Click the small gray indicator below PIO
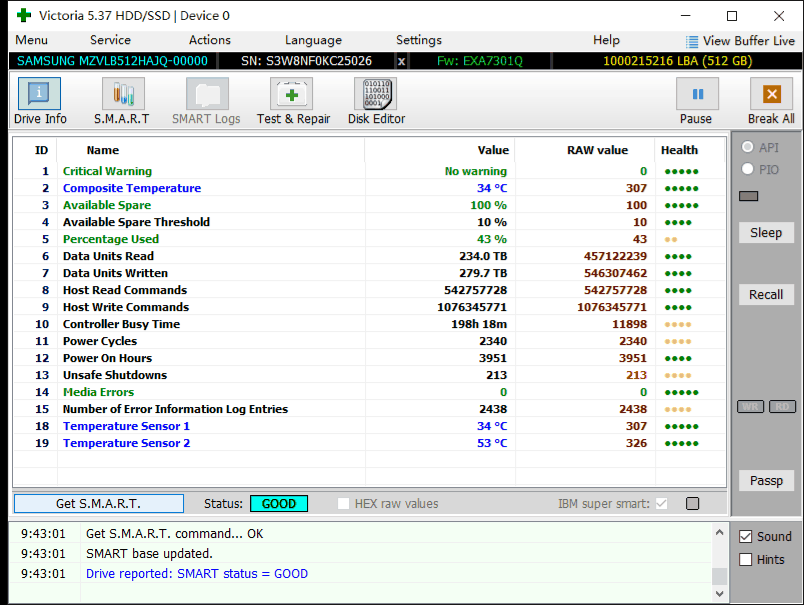 point(749,196)
